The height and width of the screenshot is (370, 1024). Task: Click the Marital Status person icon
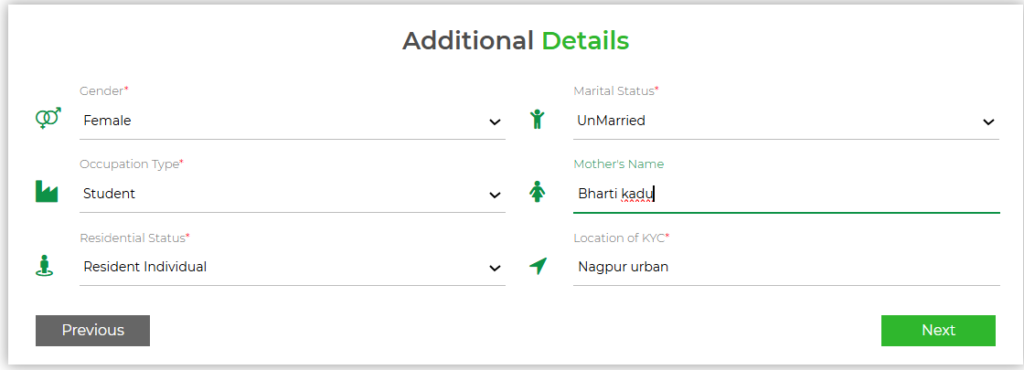[537, 119]
